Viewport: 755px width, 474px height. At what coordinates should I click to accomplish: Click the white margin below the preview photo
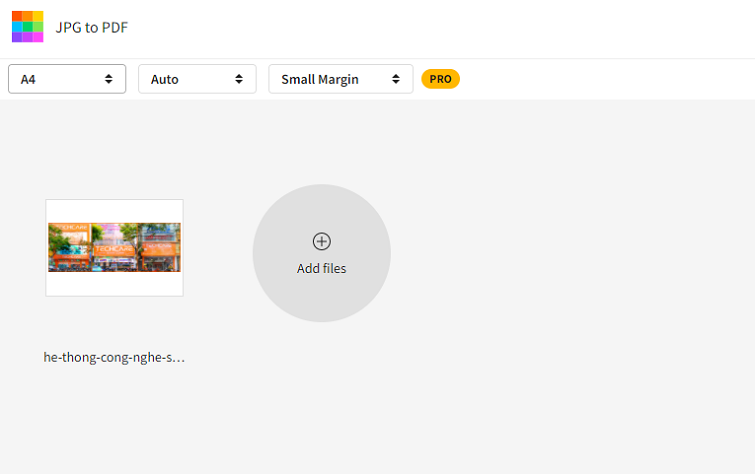[114, 284]
